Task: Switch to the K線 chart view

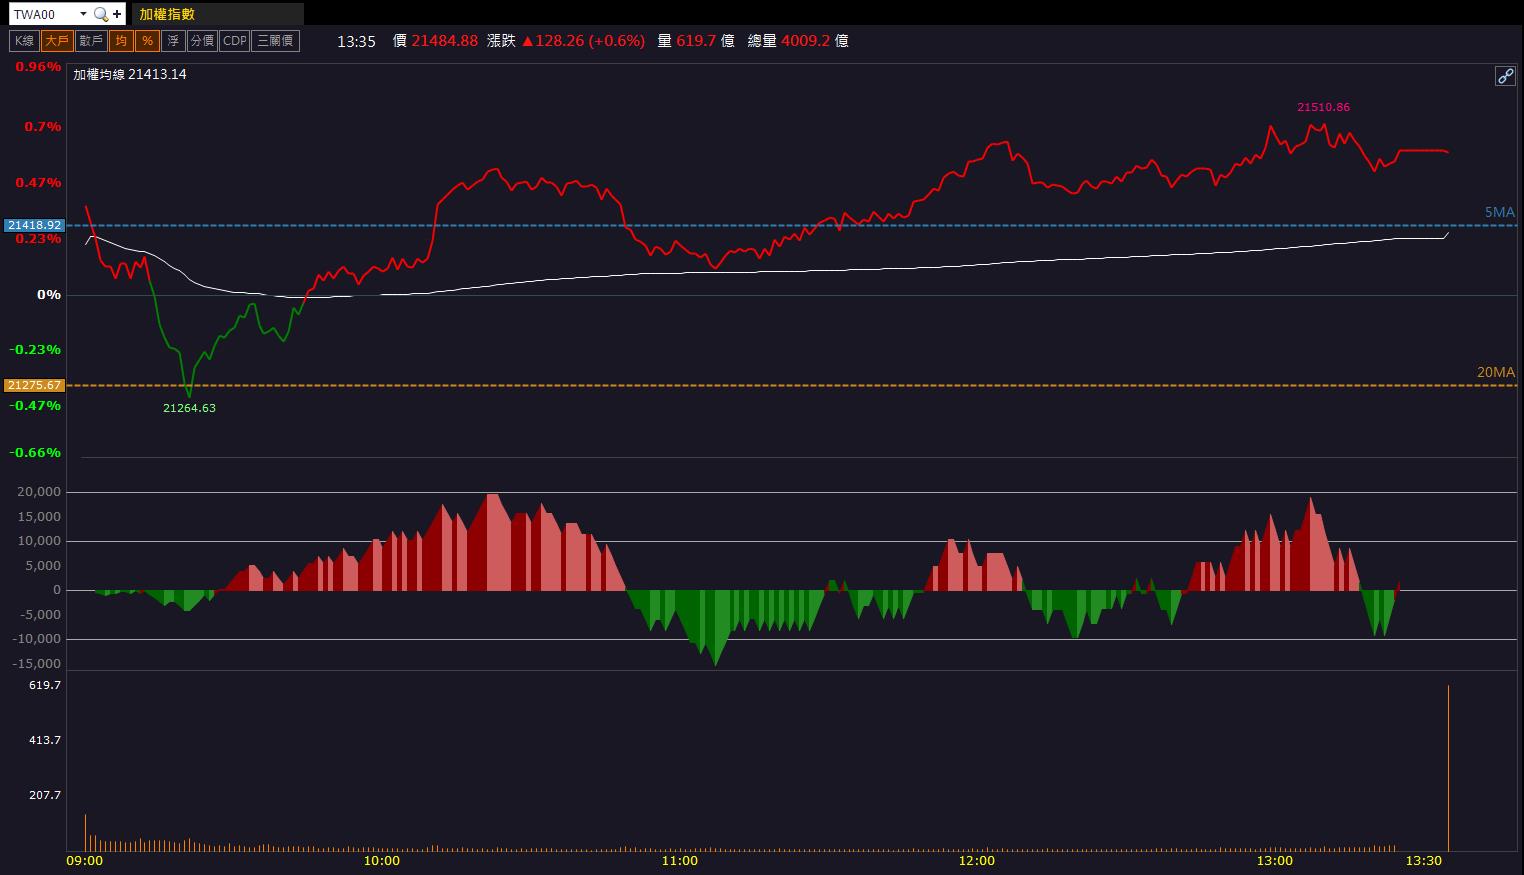Action: tap(24, 41)
